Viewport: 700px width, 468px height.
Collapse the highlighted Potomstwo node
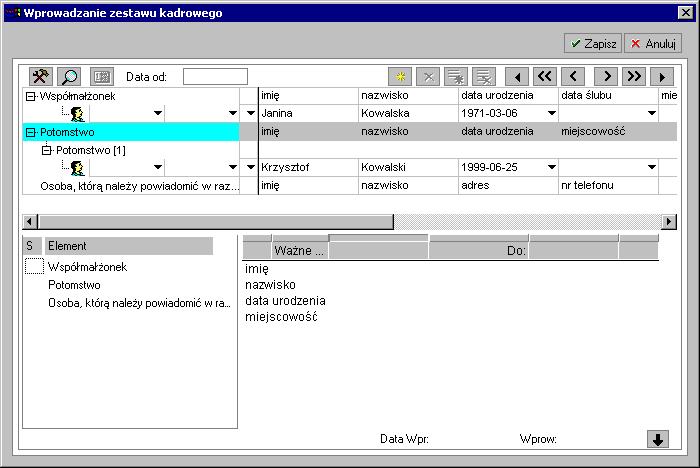30,132
